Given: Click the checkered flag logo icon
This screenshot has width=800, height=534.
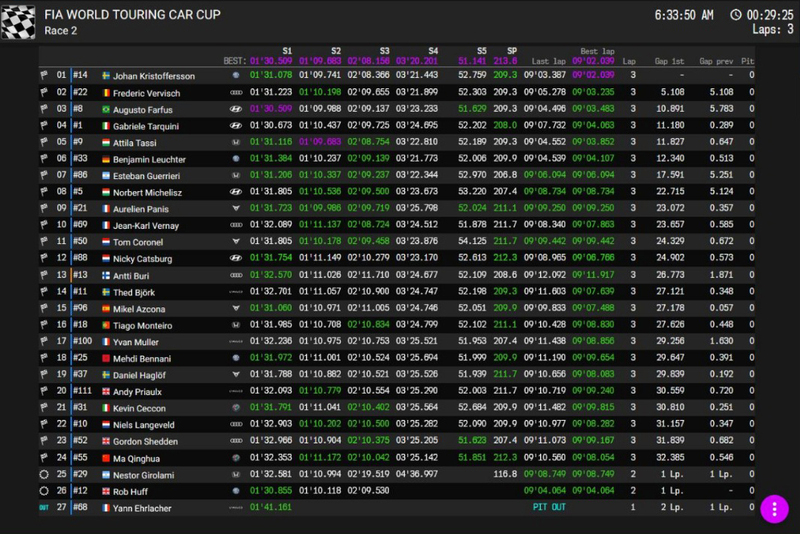Looking at the screenshot, I should click(18, 22).
